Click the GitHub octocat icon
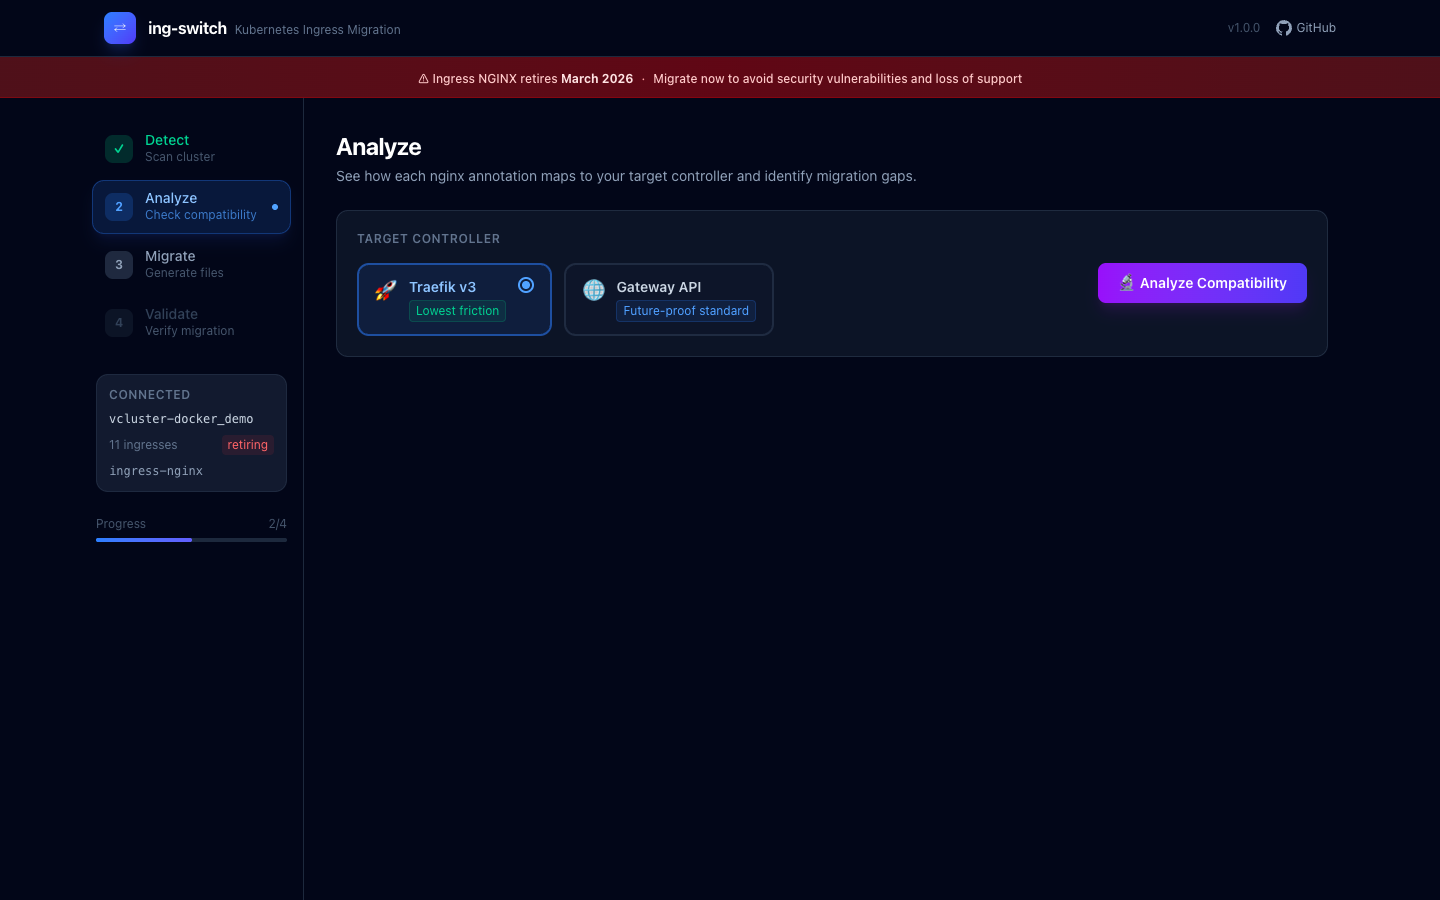The width and height of the screenshot is (1440, 900). [x=1284, y=28]
